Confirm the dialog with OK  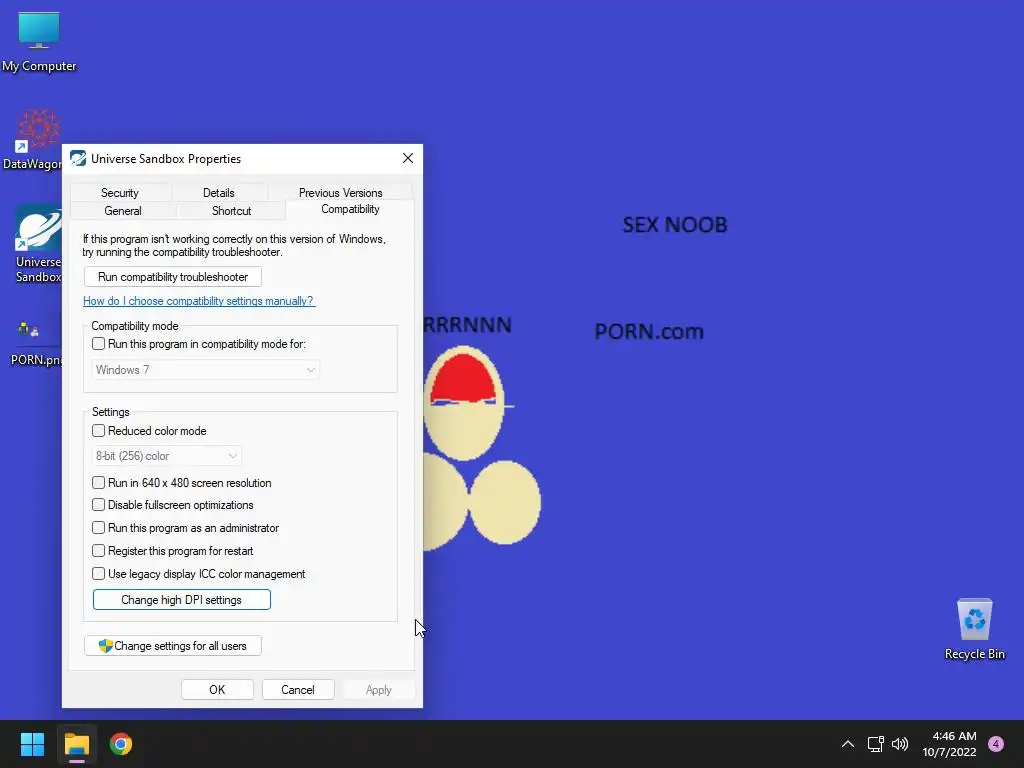click(217, 690)
